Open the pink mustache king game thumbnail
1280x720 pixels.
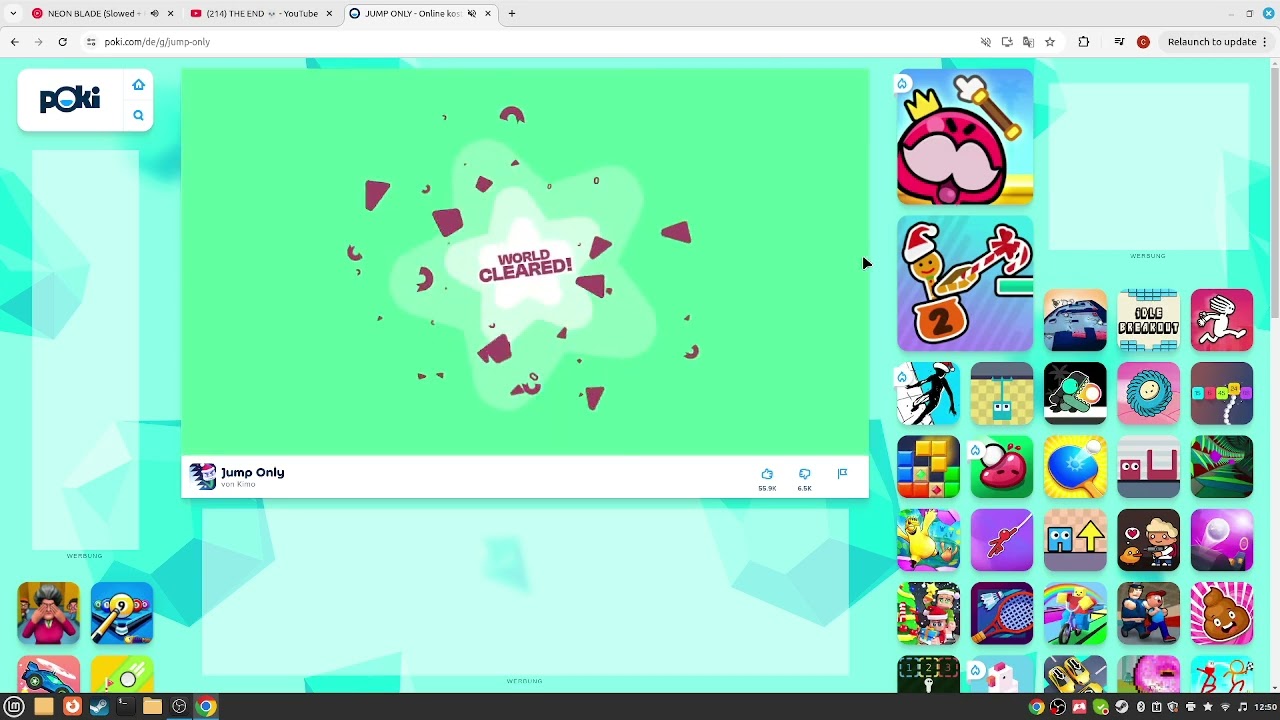click(965, 137)
